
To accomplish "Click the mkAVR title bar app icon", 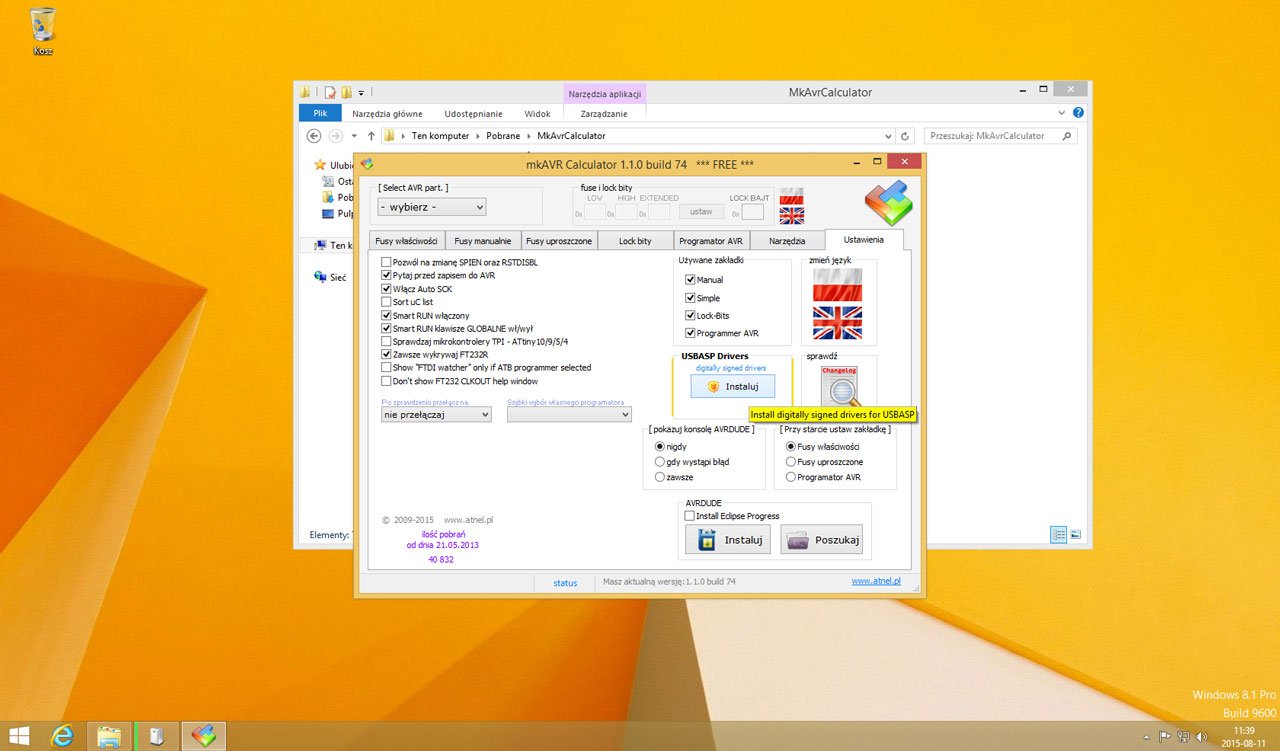I will tap(367, 163).
